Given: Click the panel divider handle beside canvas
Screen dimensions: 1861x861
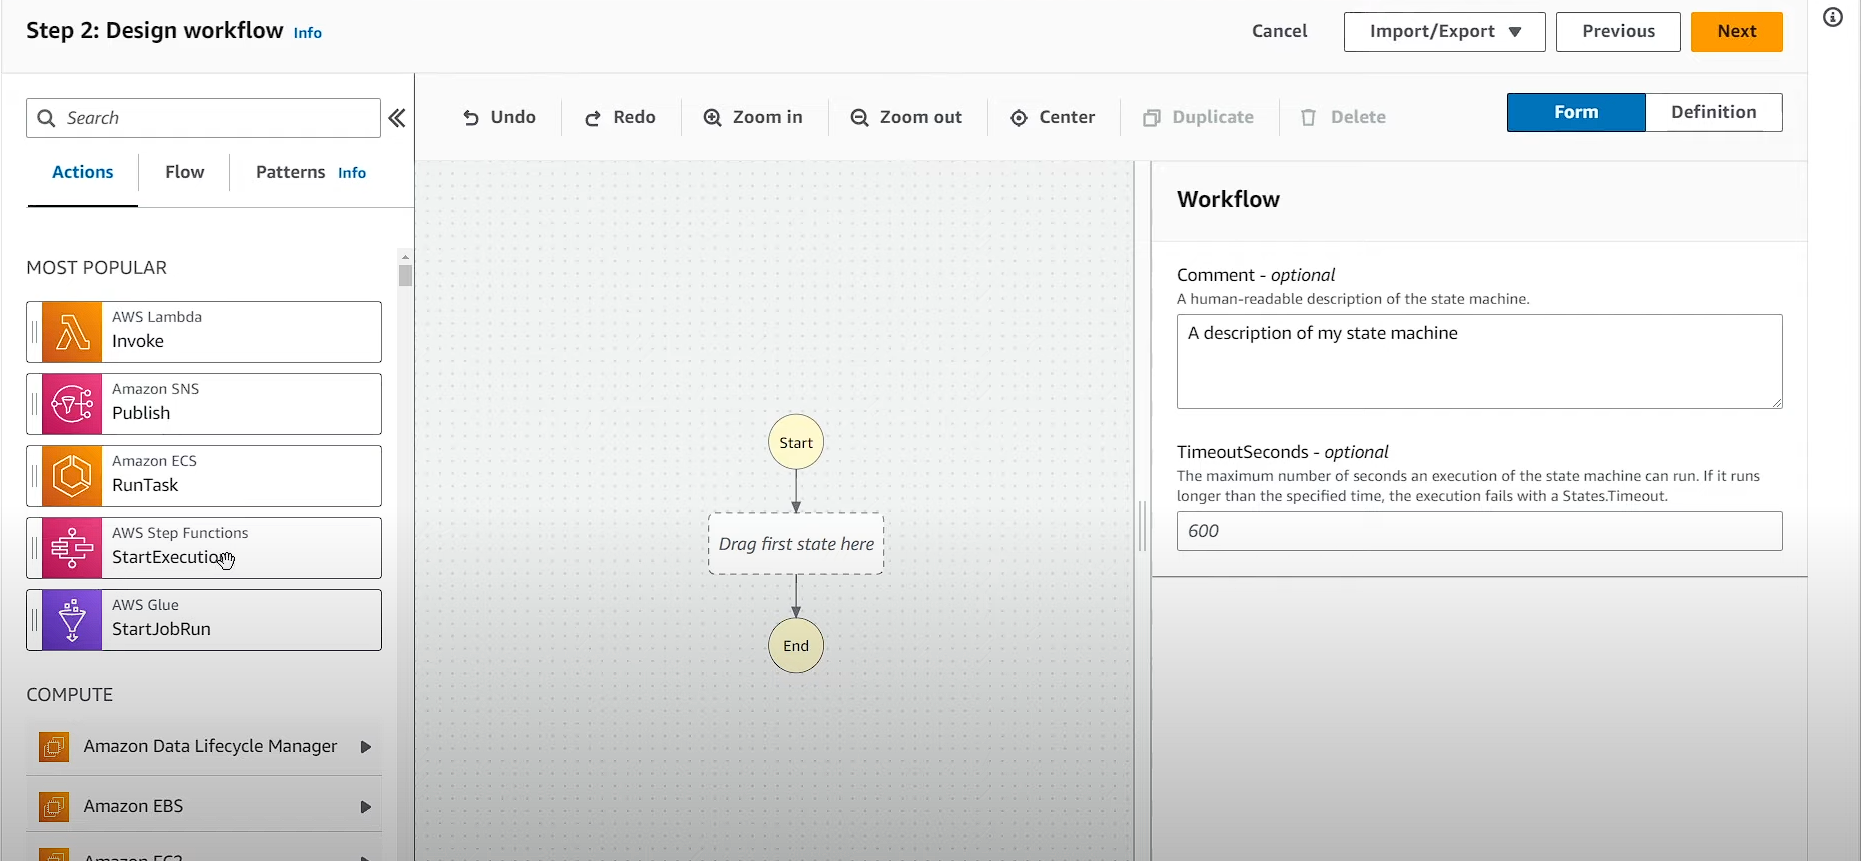Looking at the screenshot, I should tap(1143, 525).
